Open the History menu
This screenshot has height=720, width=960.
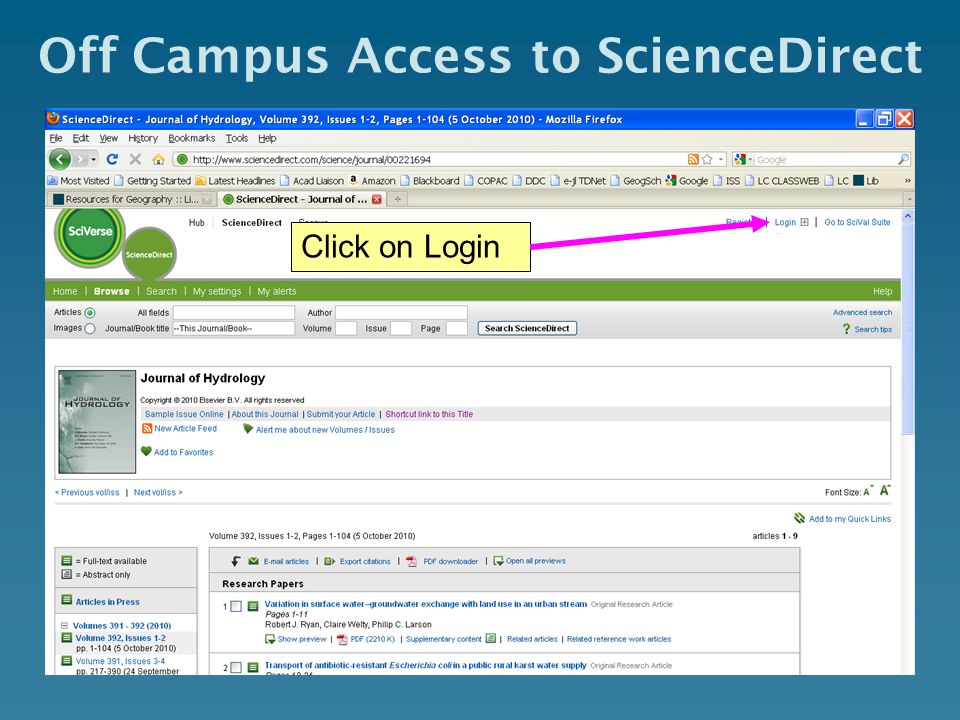pos(143,138)
